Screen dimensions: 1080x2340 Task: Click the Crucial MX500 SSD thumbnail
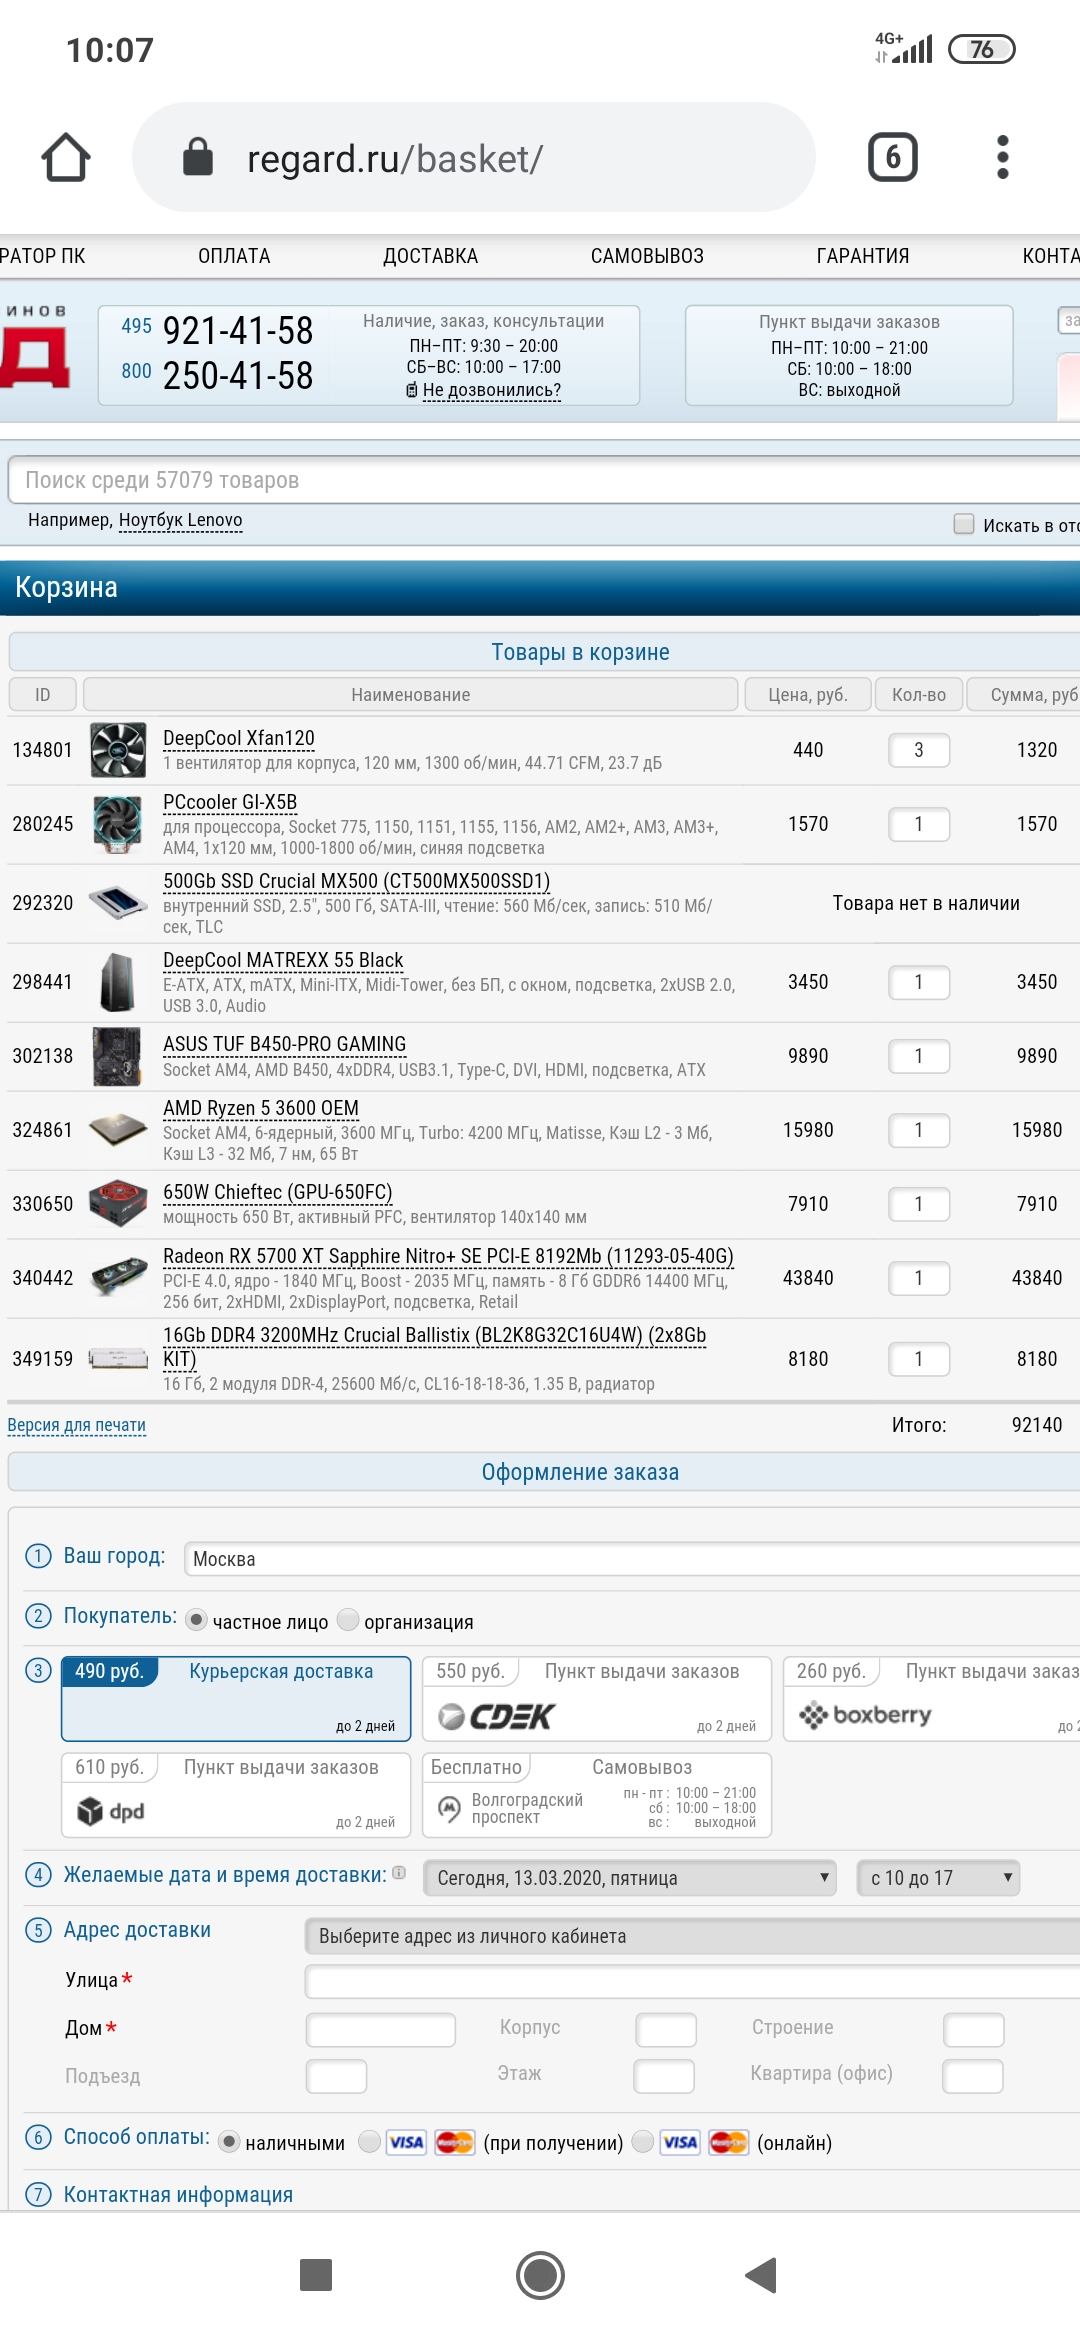click(118, 903)
